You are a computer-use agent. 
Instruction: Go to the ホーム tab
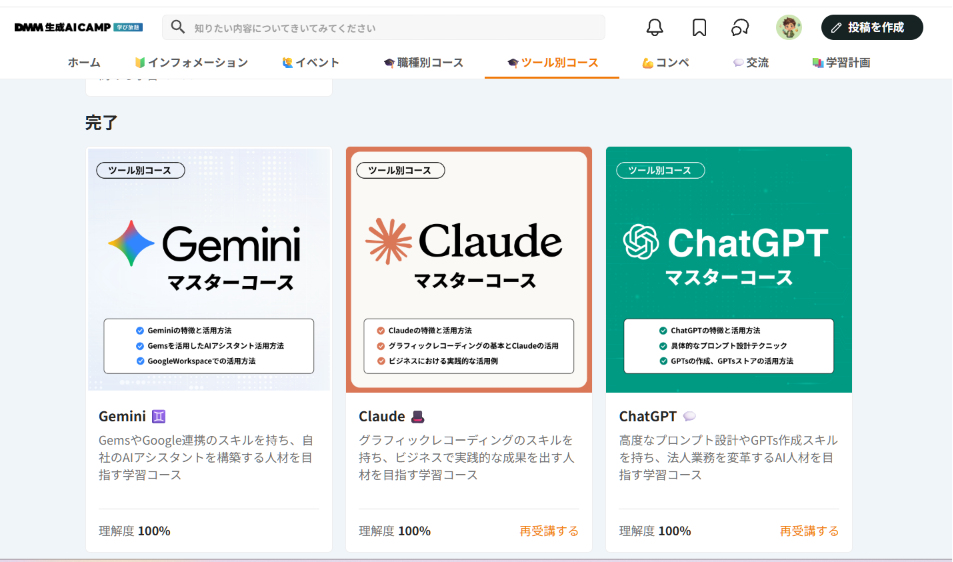[x=84, y=63]
